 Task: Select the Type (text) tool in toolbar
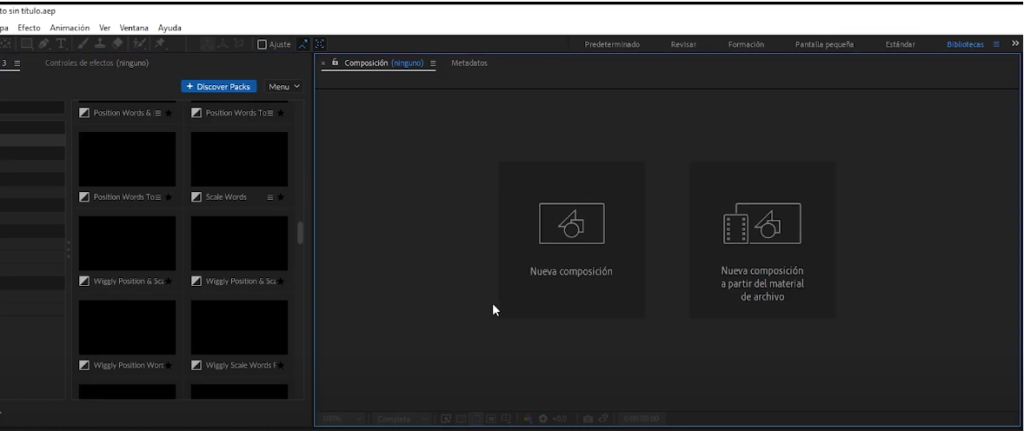click(61, 44)
